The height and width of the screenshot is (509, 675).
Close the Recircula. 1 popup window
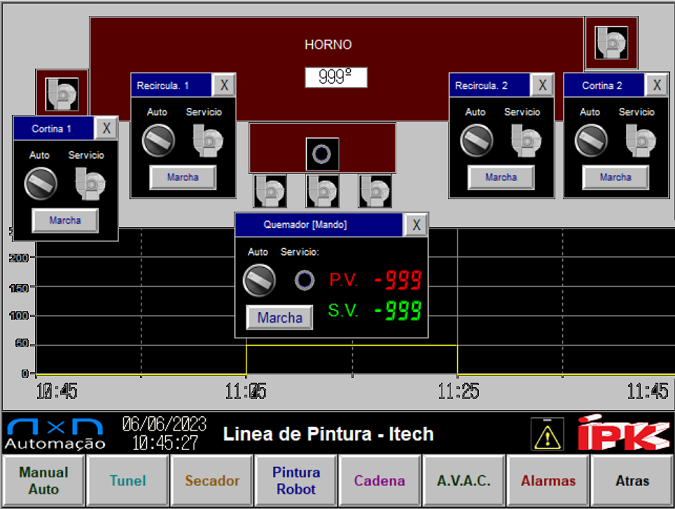pos(224,86)
